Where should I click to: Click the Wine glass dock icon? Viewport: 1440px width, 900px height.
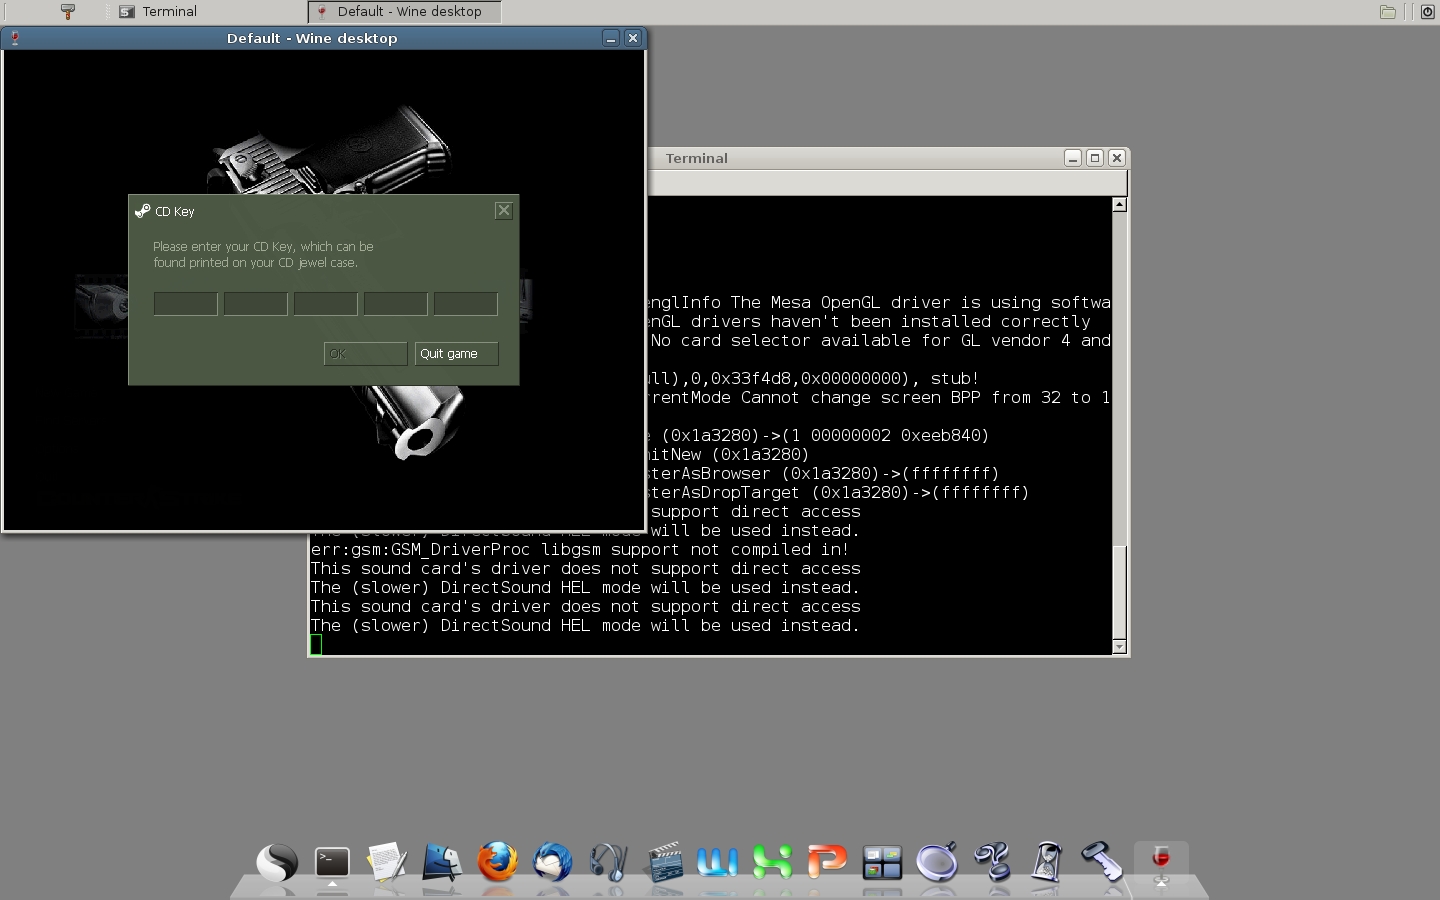click(x=1161, y=862)
